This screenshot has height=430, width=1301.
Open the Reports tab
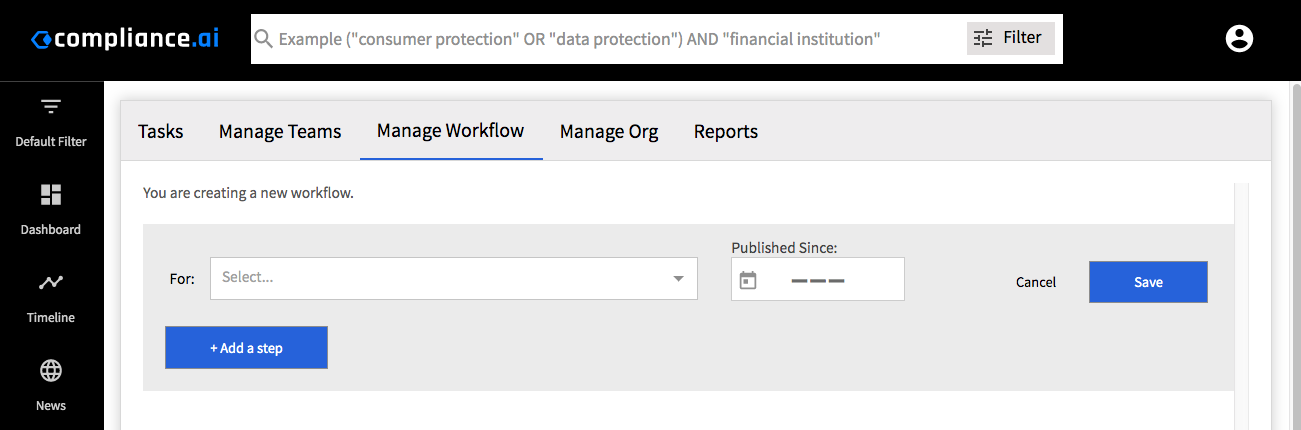coord(726,131)
